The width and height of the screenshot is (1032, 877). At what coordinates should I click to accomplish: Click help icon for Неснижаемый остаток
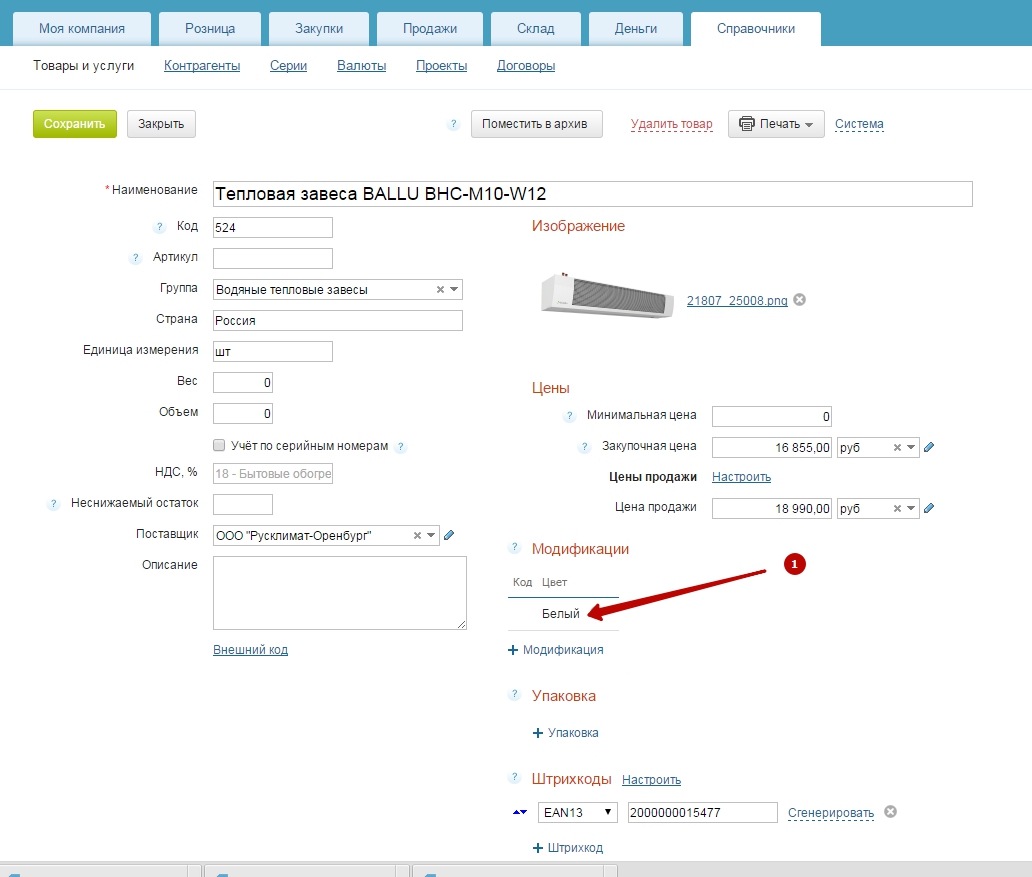[x=54, y=504]
